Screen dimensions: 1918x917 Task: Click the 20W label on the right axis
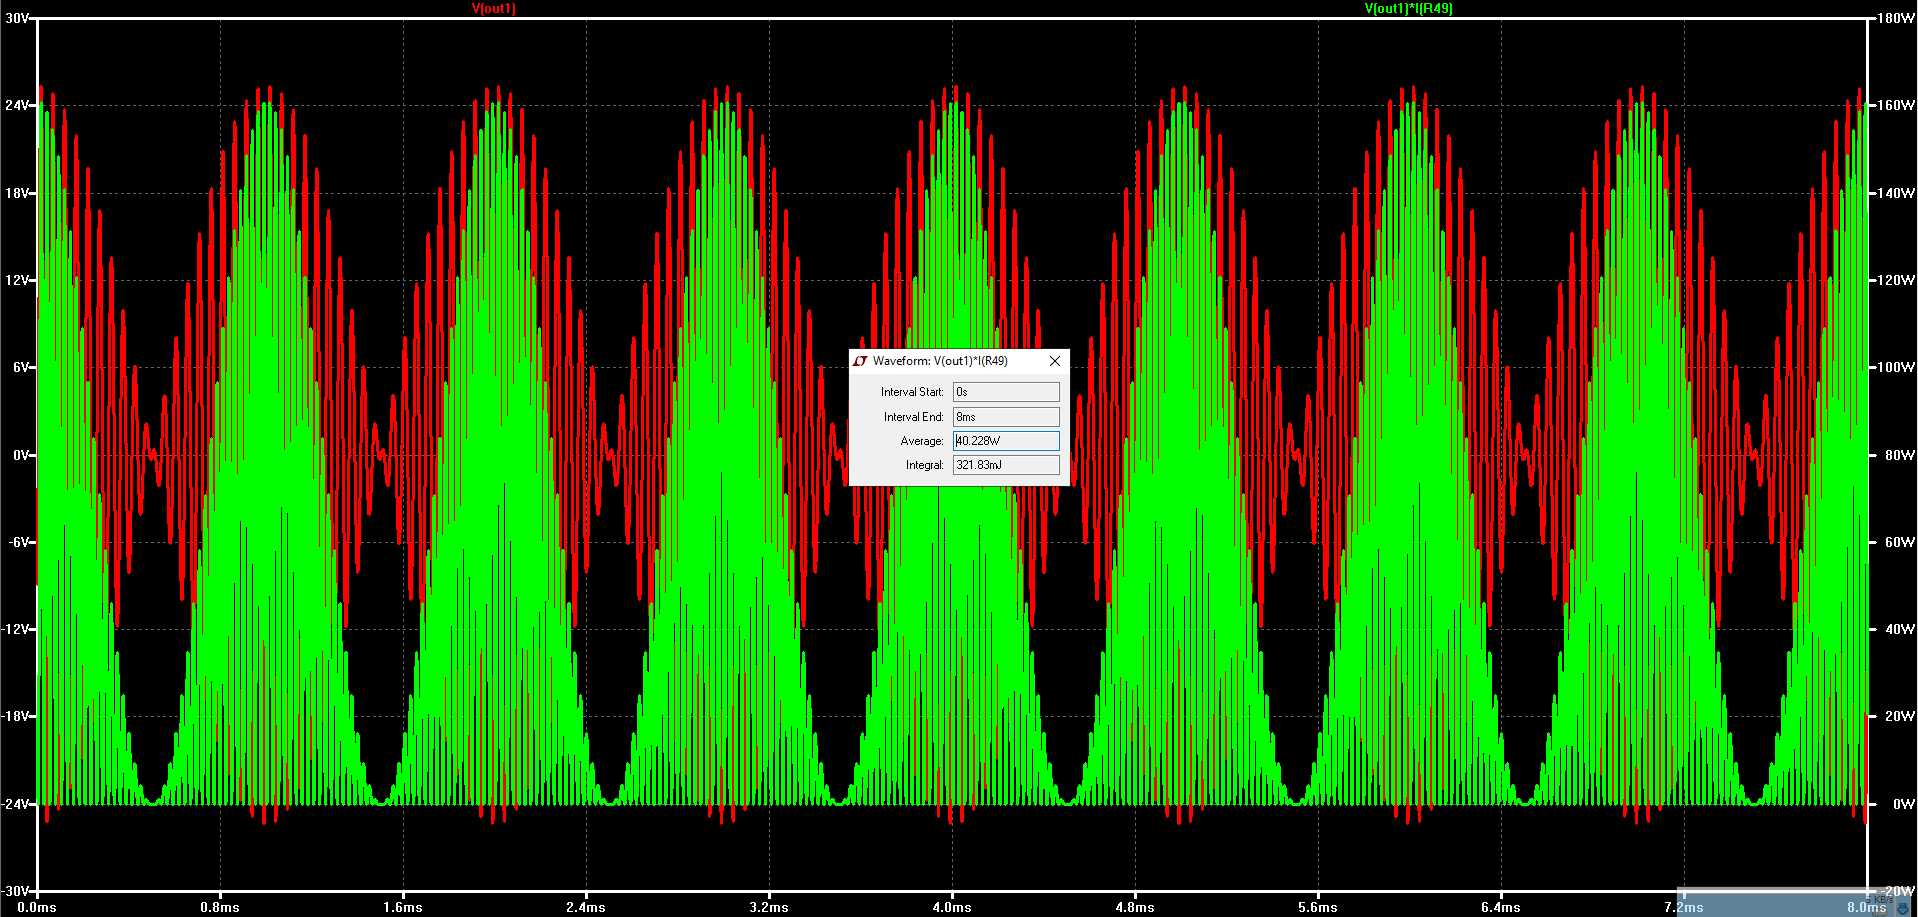[x=1899, y=716]
